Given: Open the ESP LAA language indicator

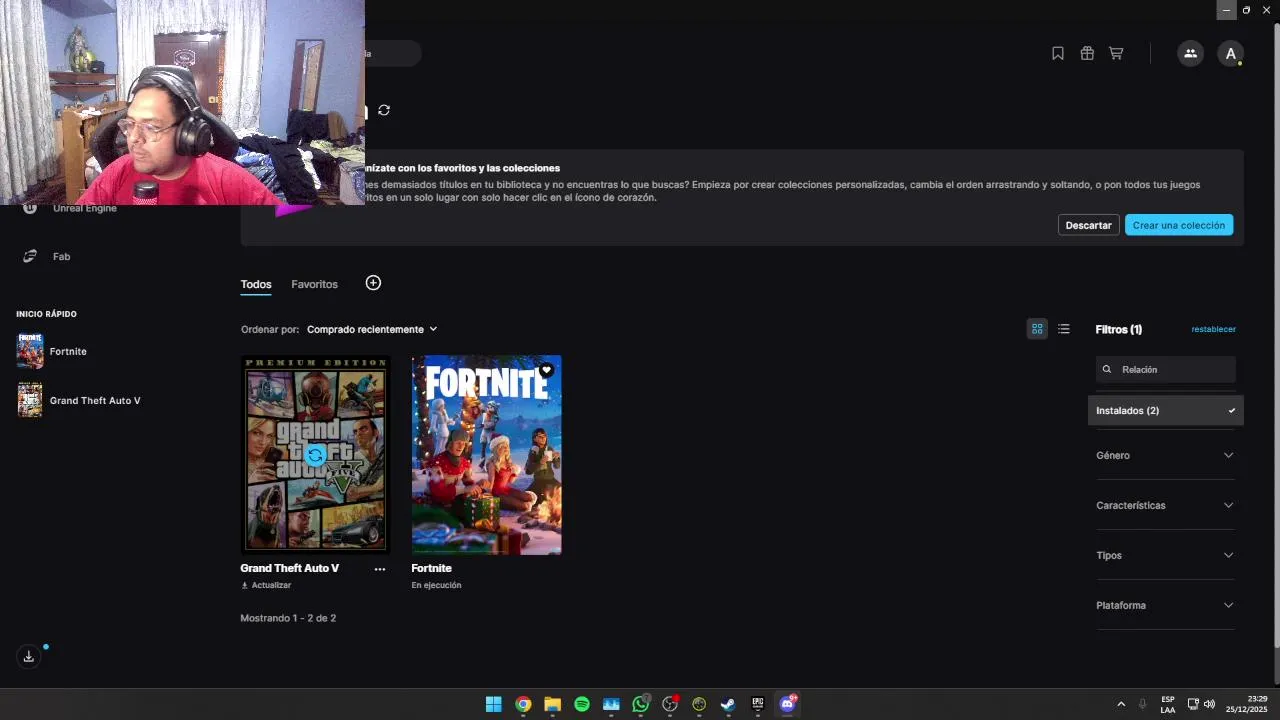Looking at the screenshot, I should 1168,704.
